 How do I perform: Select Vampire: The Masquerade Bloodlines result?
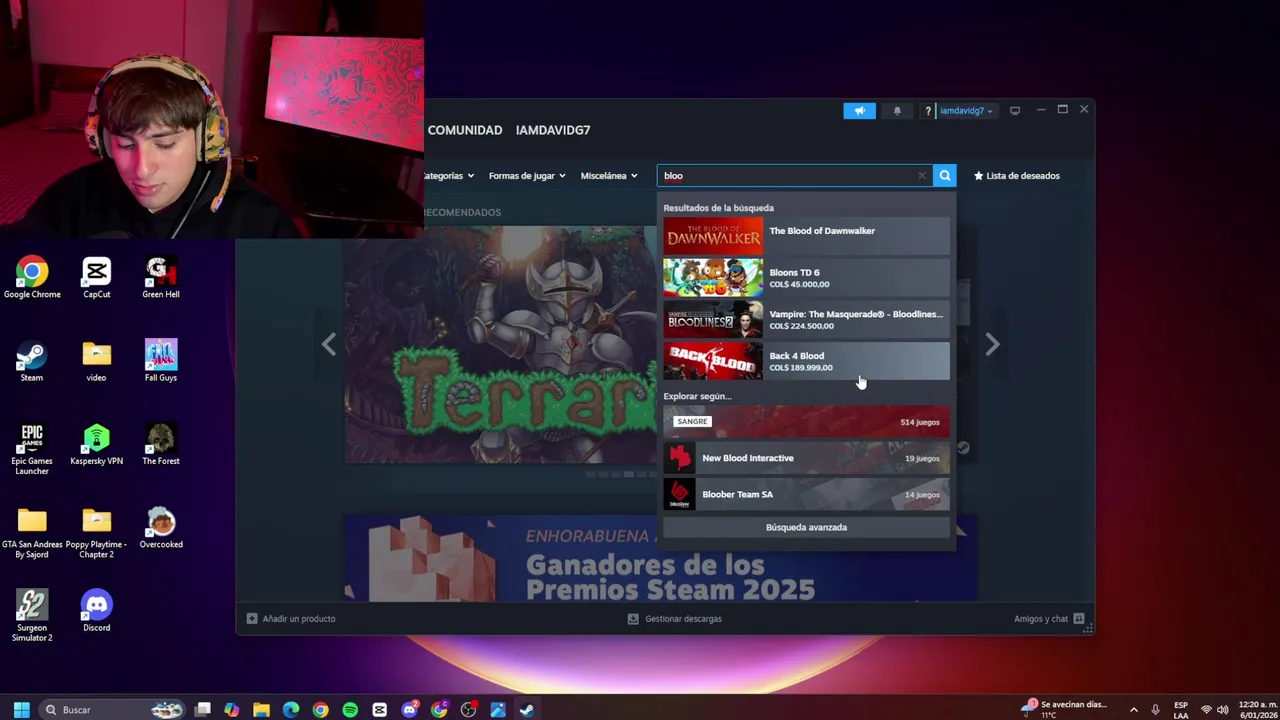pos(806,320)
